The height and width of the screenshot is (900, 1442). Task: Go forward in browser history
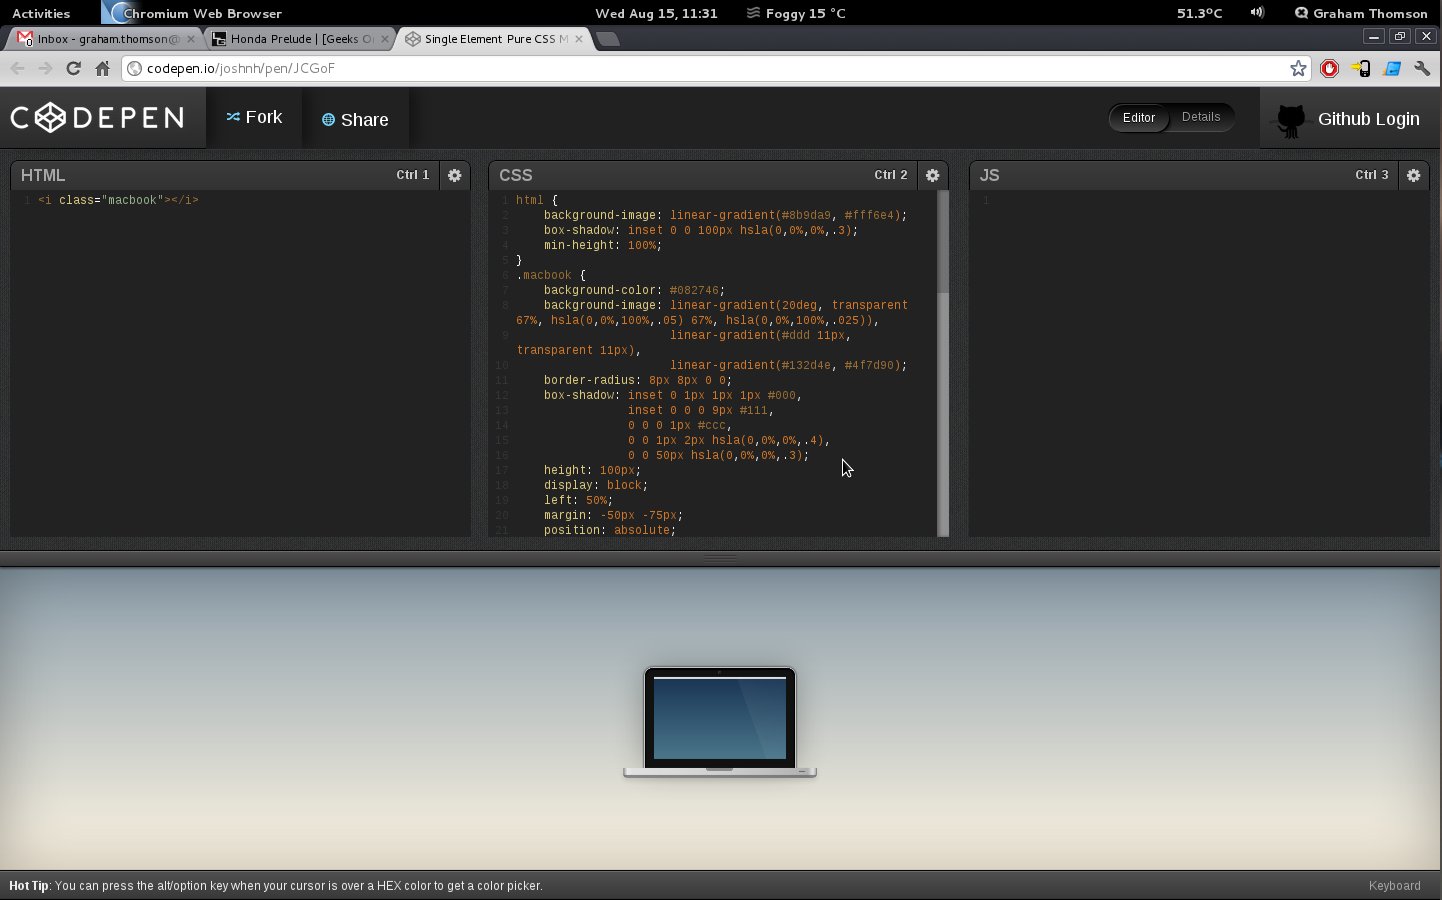[x=45, y=68]
